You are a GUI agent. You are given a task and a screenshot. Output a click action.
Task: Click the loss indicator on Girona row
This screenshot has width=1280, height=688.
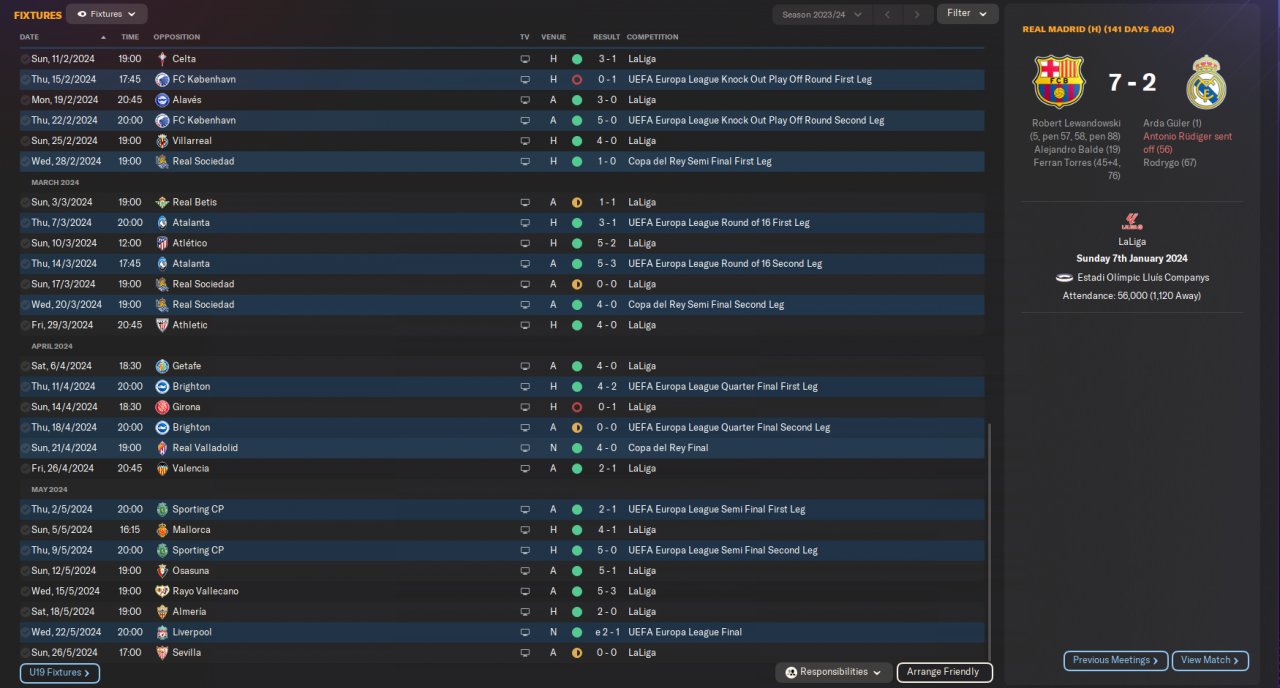click(x=577, y=407)
